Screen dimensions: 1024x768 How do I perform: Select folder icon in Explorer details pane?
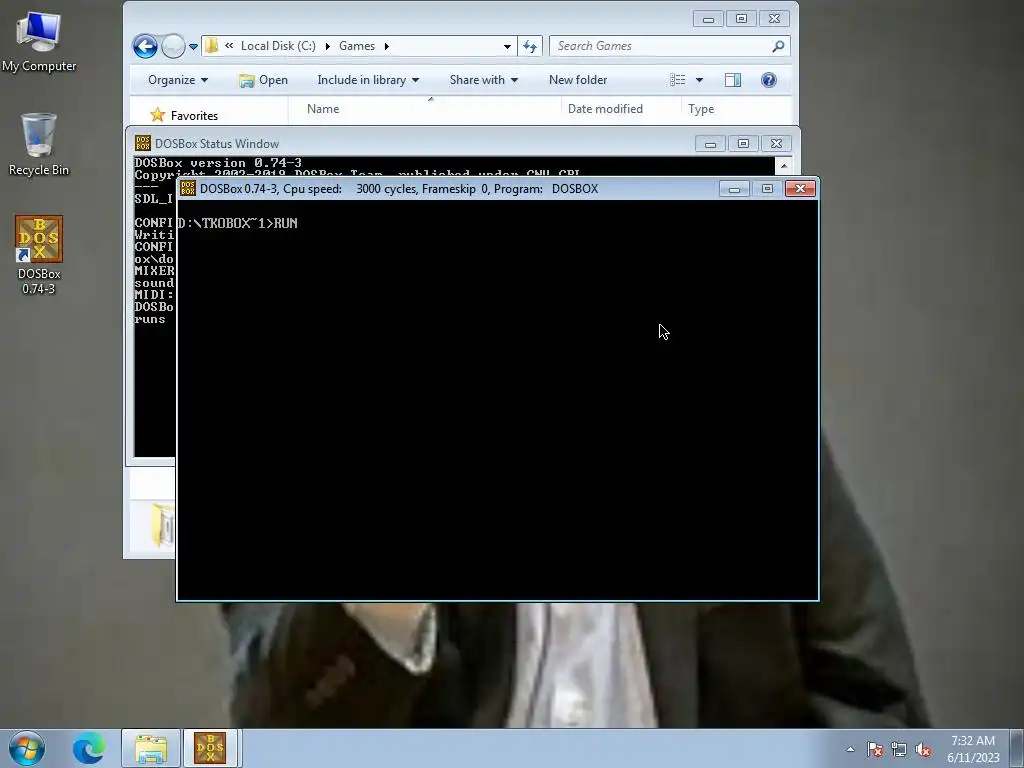tap(163, 525)
